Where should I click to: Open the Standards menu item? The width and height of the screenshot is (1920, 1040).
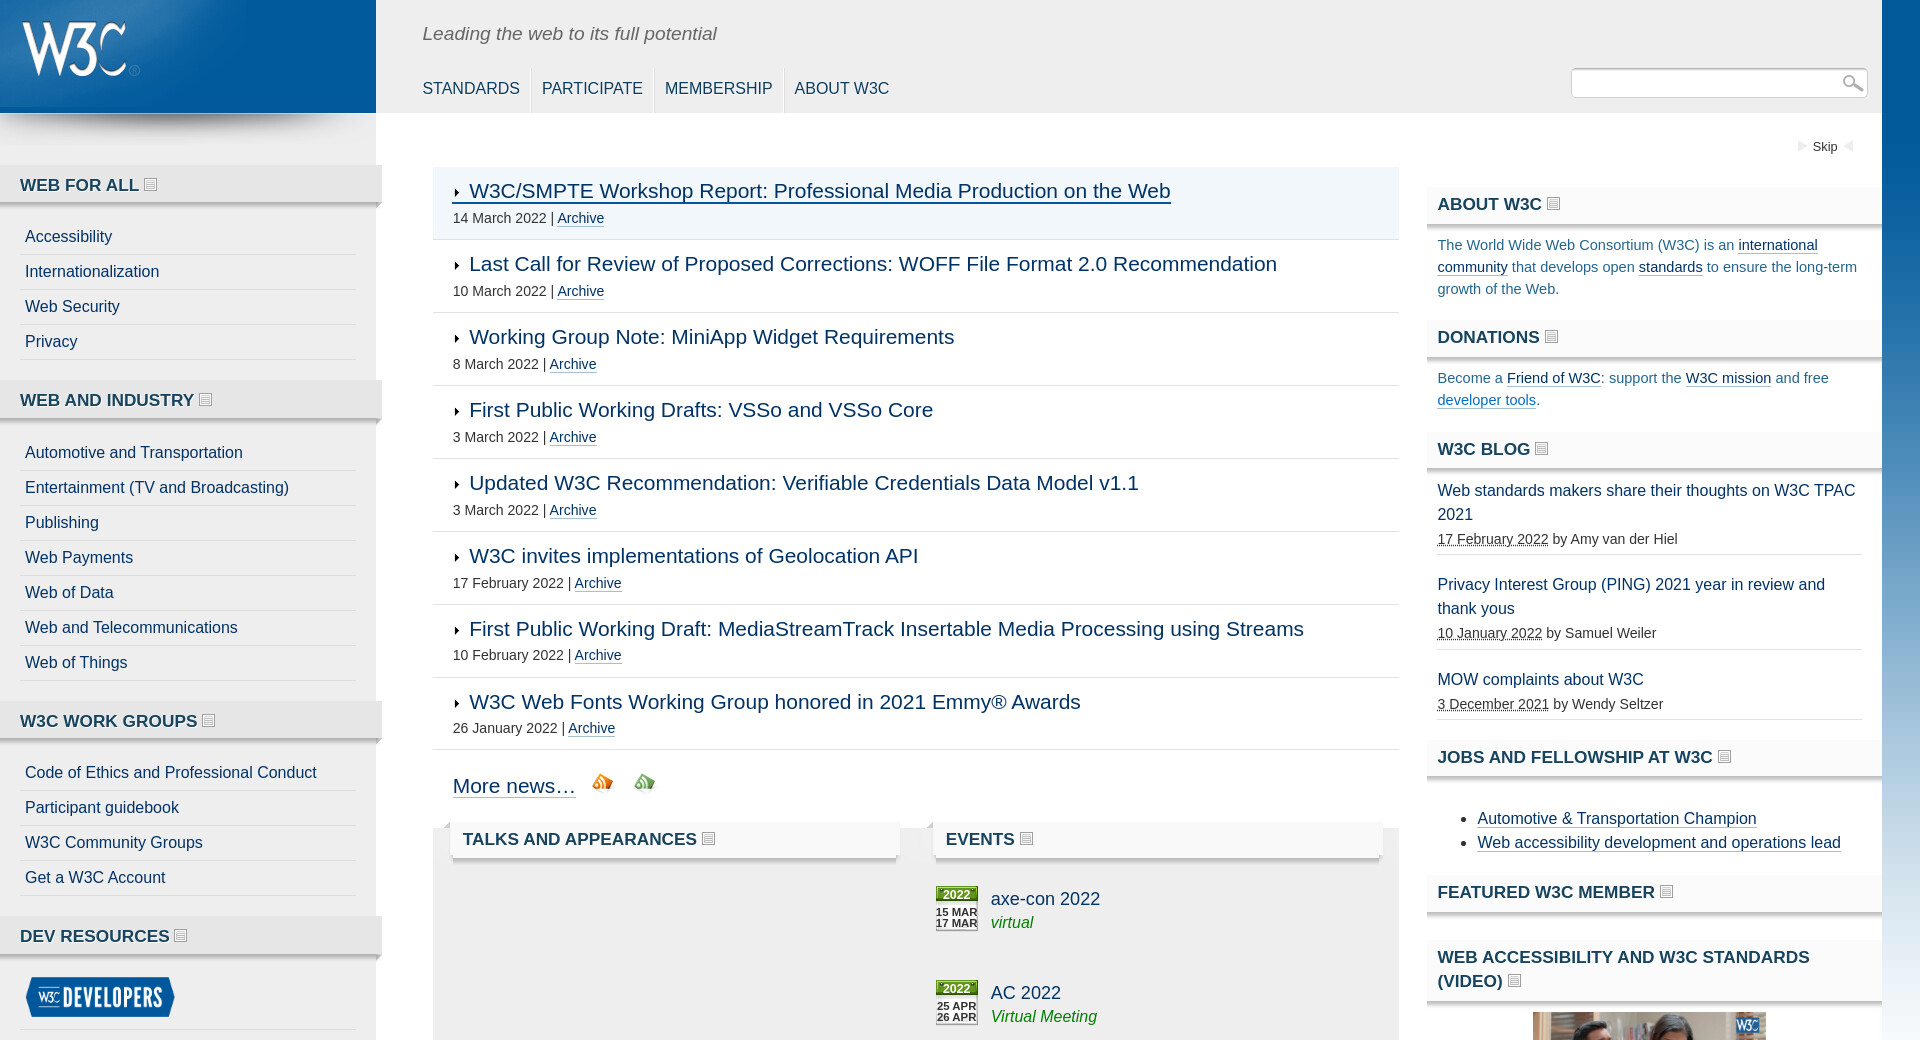(470, 89)
